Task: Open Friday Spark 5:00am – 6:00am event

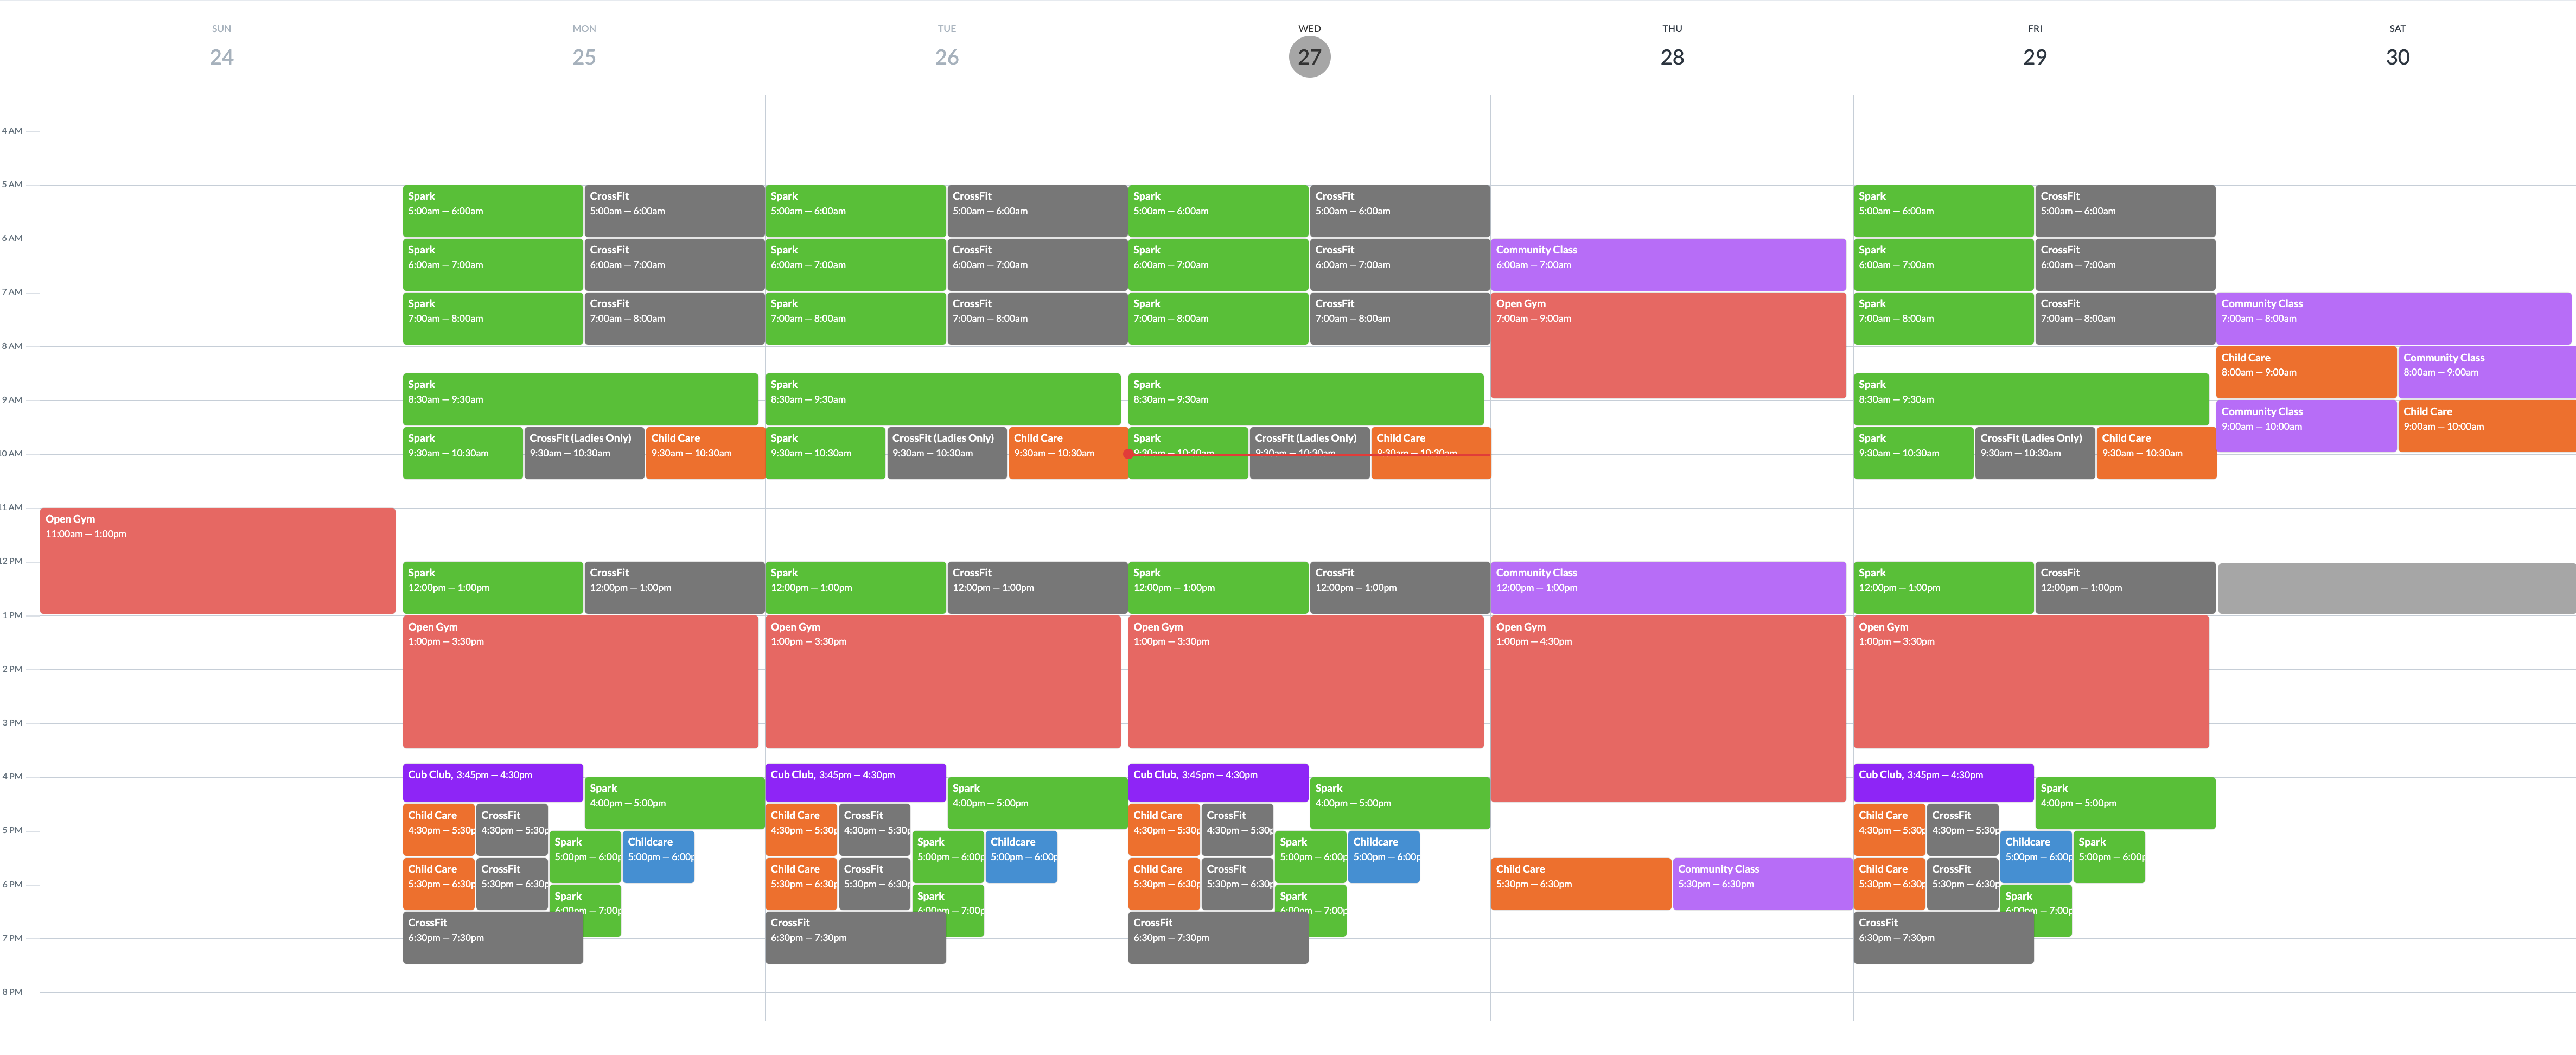Action: click(1943, 211)
